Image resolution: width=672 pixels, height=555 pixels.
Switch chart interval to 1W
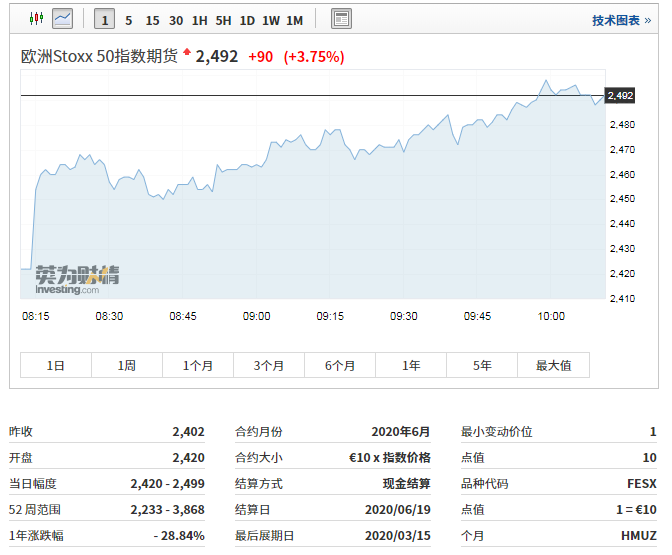[271, 20]
